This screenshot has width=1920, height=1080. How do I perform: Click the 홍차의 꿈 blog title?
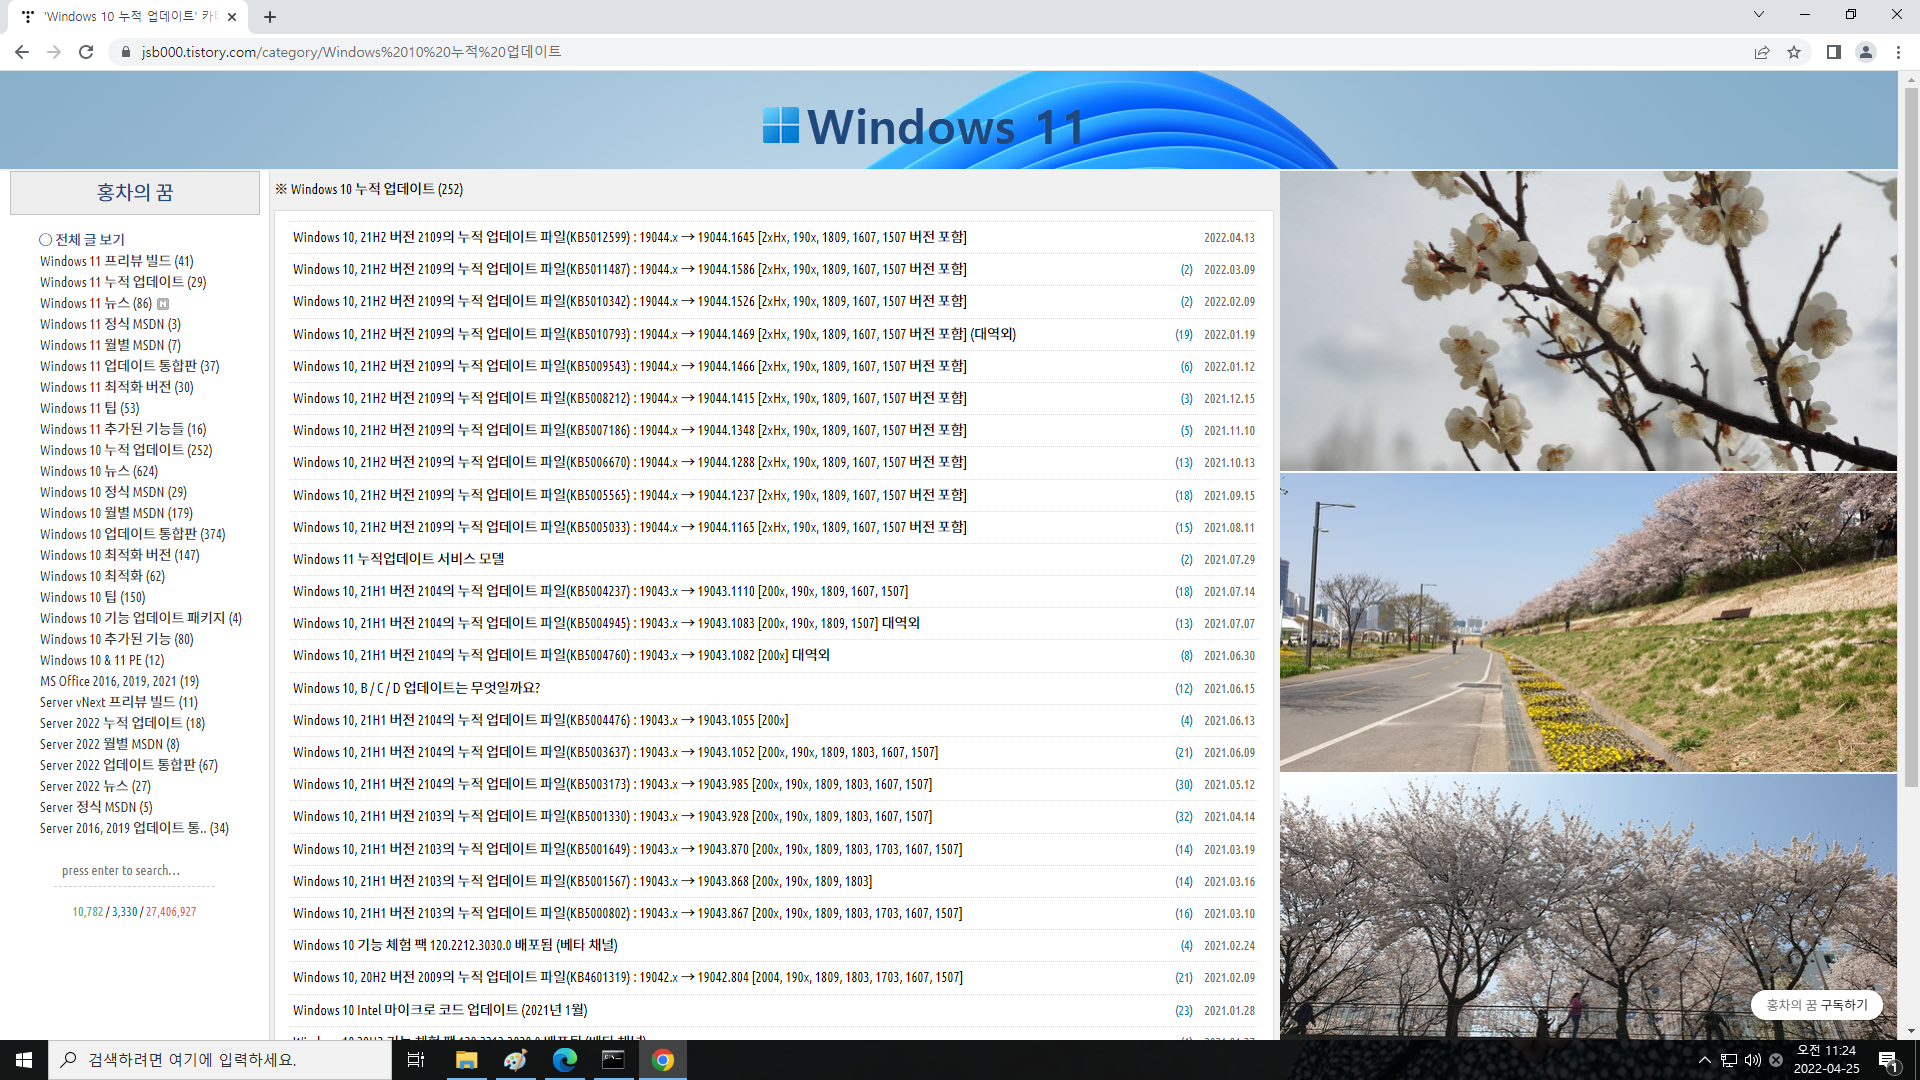pyautogui.click(x=135, y=192)
